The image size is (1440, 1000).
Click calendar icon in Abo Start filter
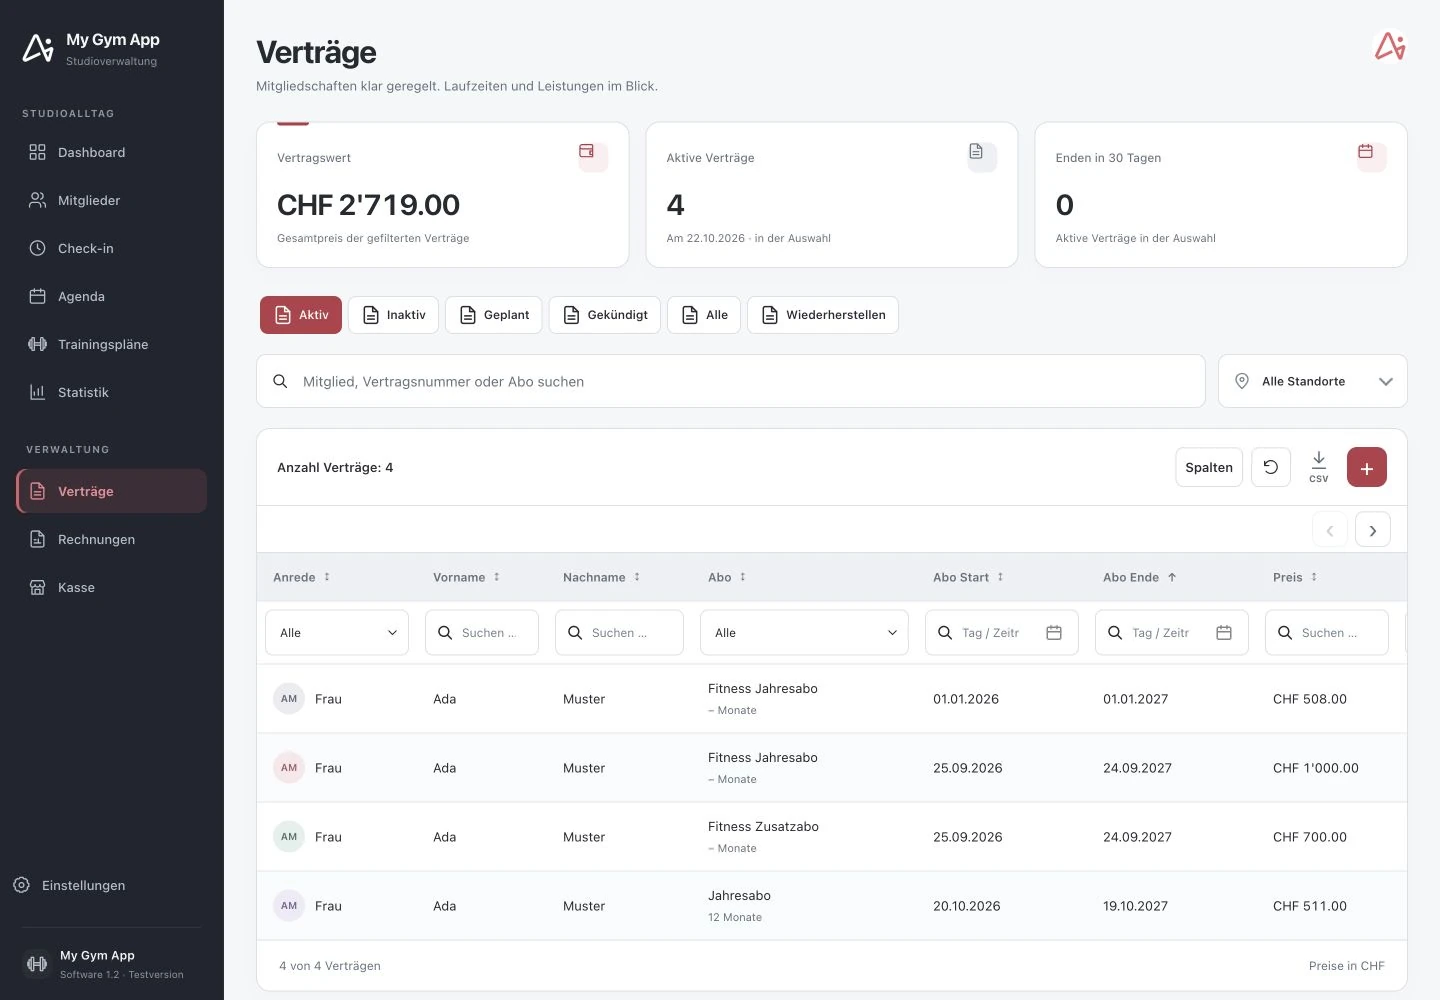coord(1054,633)
